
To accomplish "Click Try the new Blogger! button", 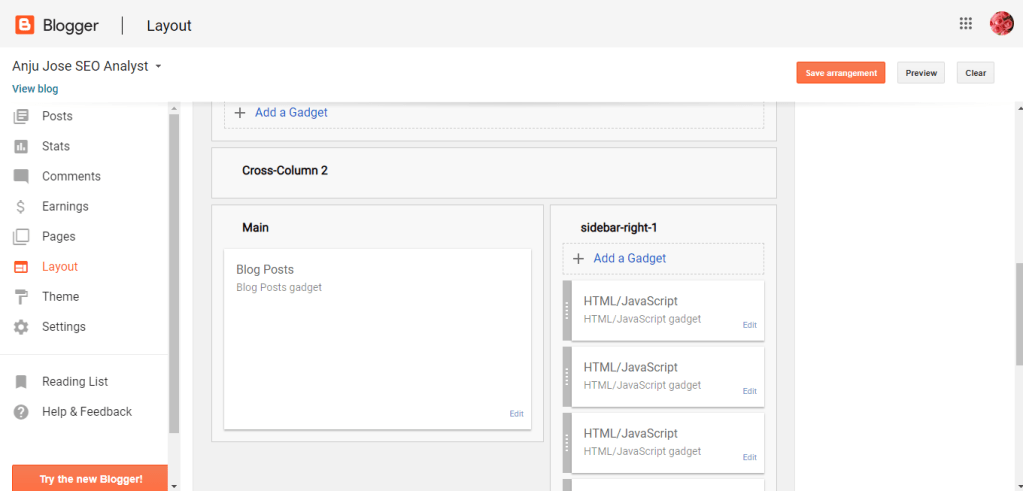I will coord(90,478).
